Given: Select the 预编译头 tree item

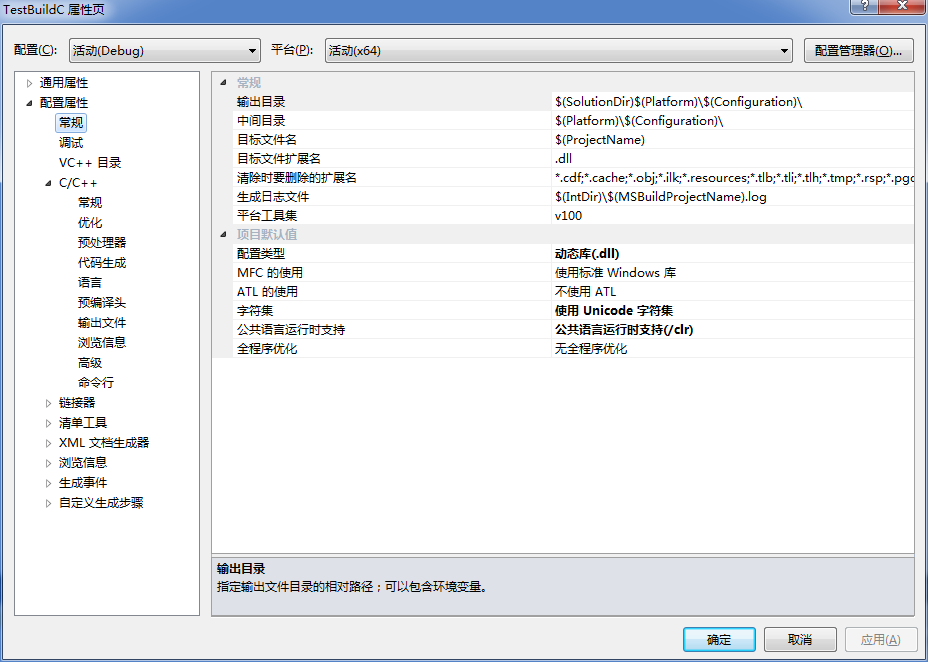Looking at the screenshot, I should coord(102,303).
